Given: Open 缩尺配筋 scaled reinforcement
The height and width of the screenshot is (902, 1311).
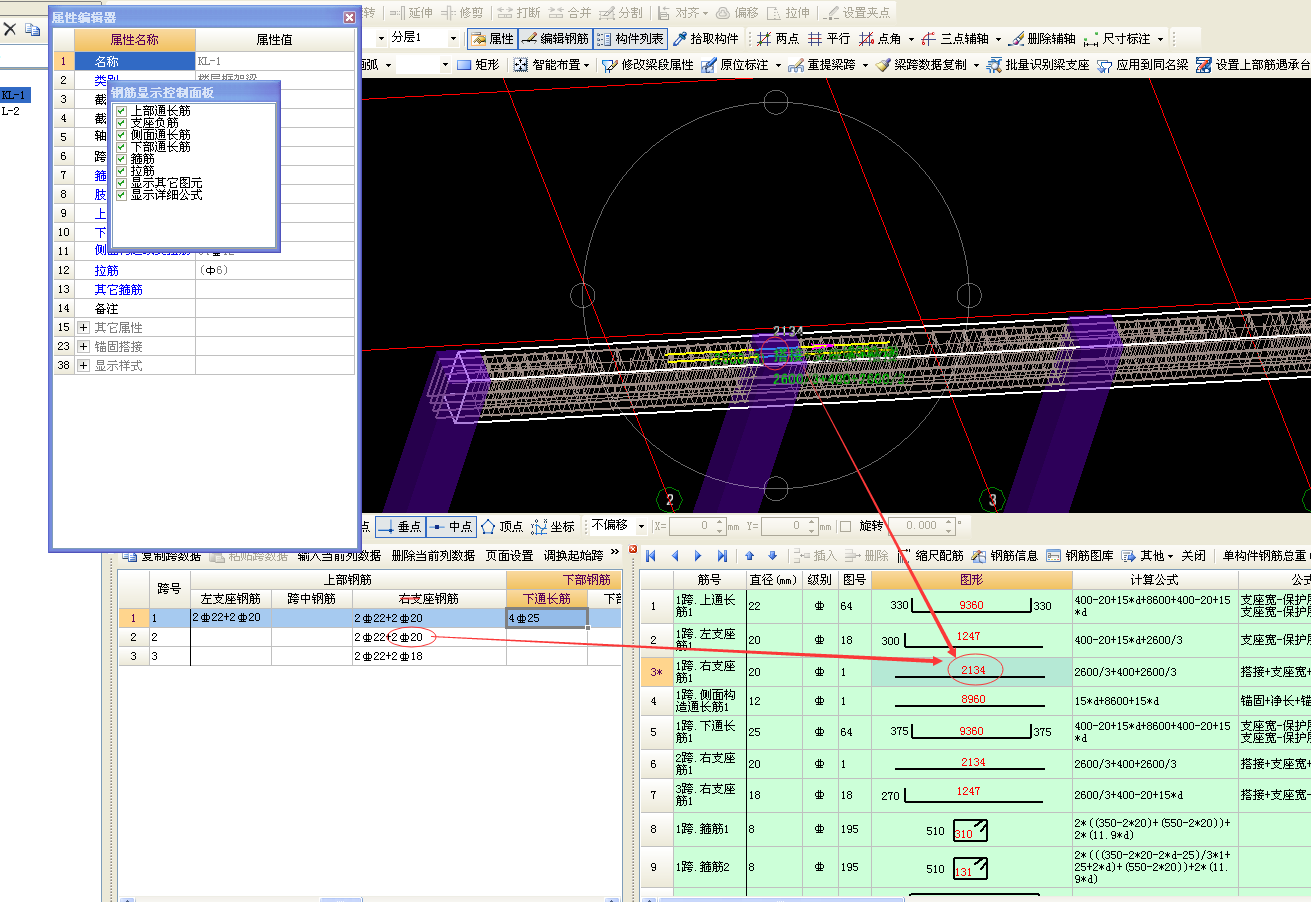Looking at the screenshot, I should (x=931, y=556).
